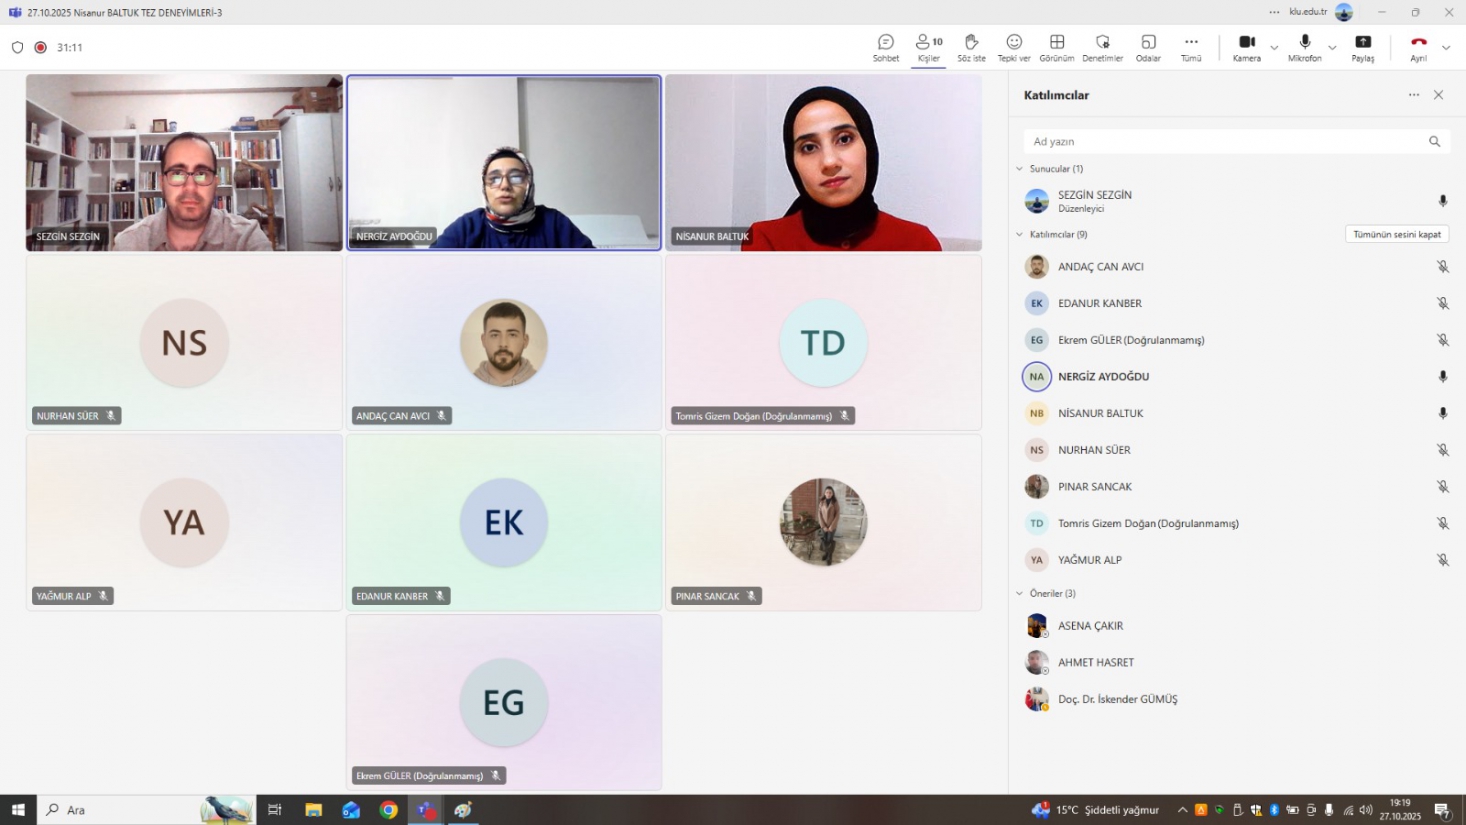Viewport: 1466px width, 825px height.
Task: Collapse the Sunucular (1) section
Action: [1020, 169]
